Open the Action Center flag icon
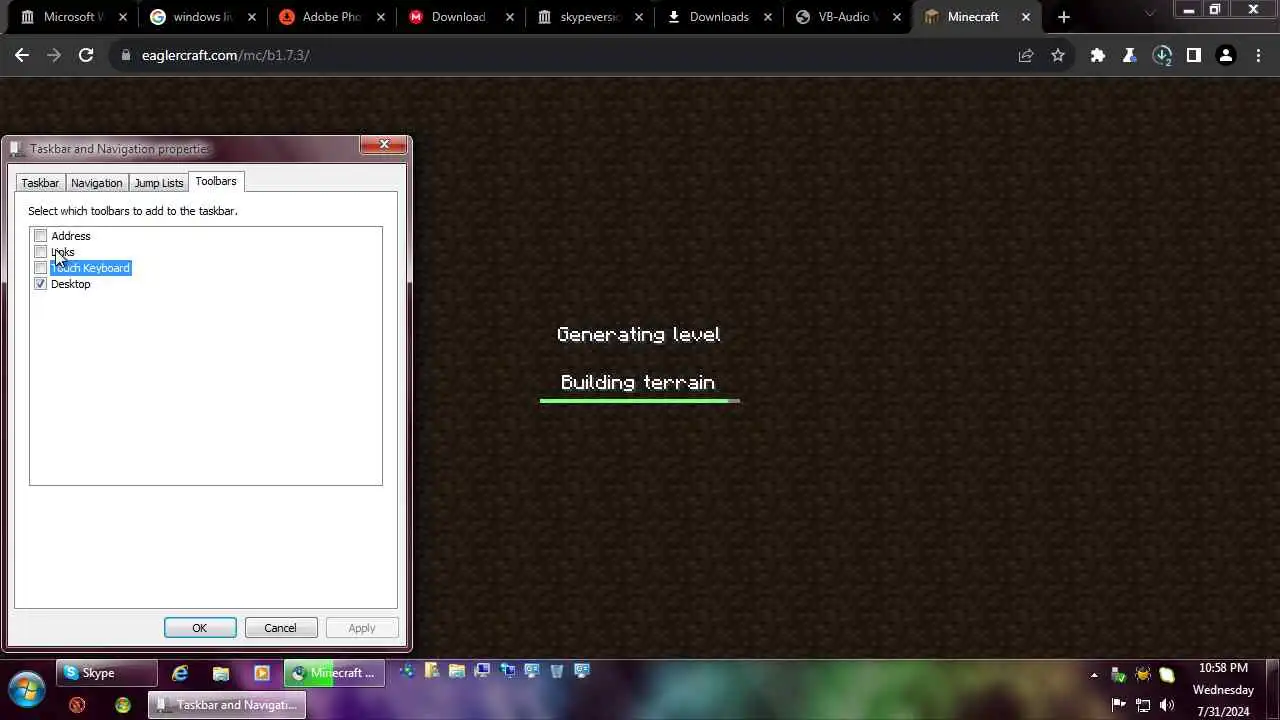The width and height of the screenshot is (1280, 720). (x=1119, y=705)
